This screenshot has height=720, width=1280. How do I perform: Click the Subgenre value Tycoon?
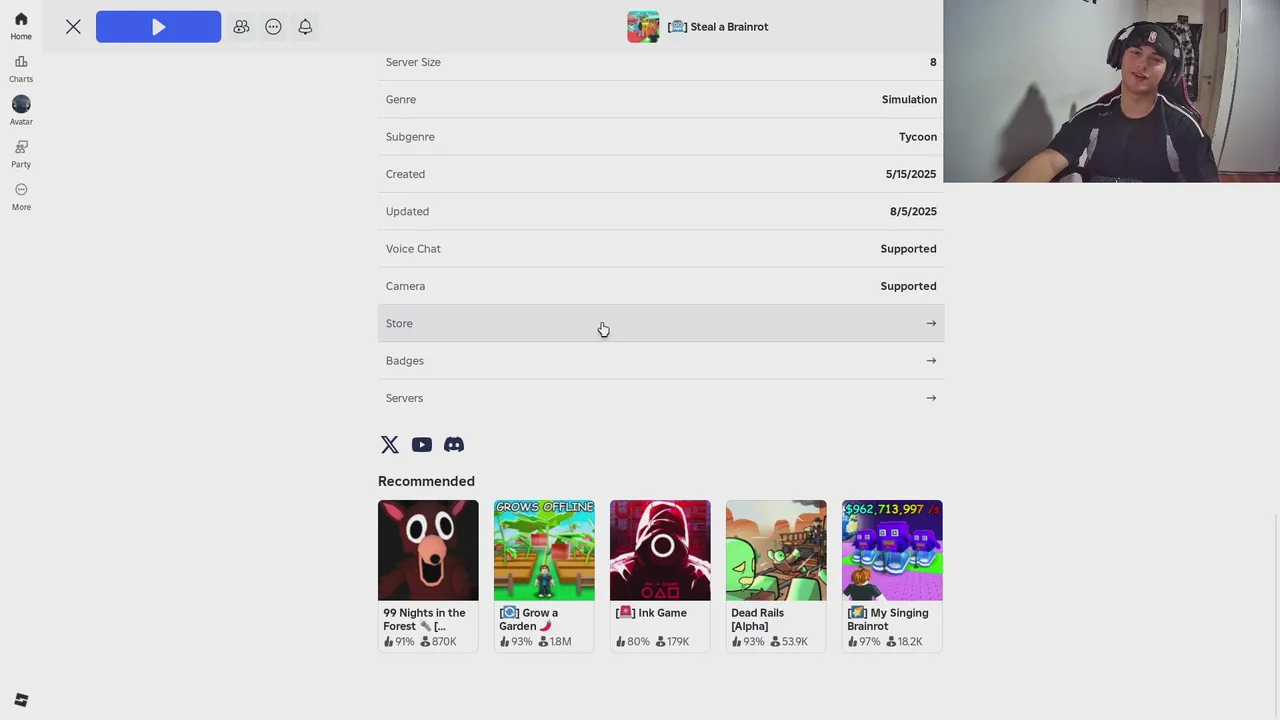(918, 137)
